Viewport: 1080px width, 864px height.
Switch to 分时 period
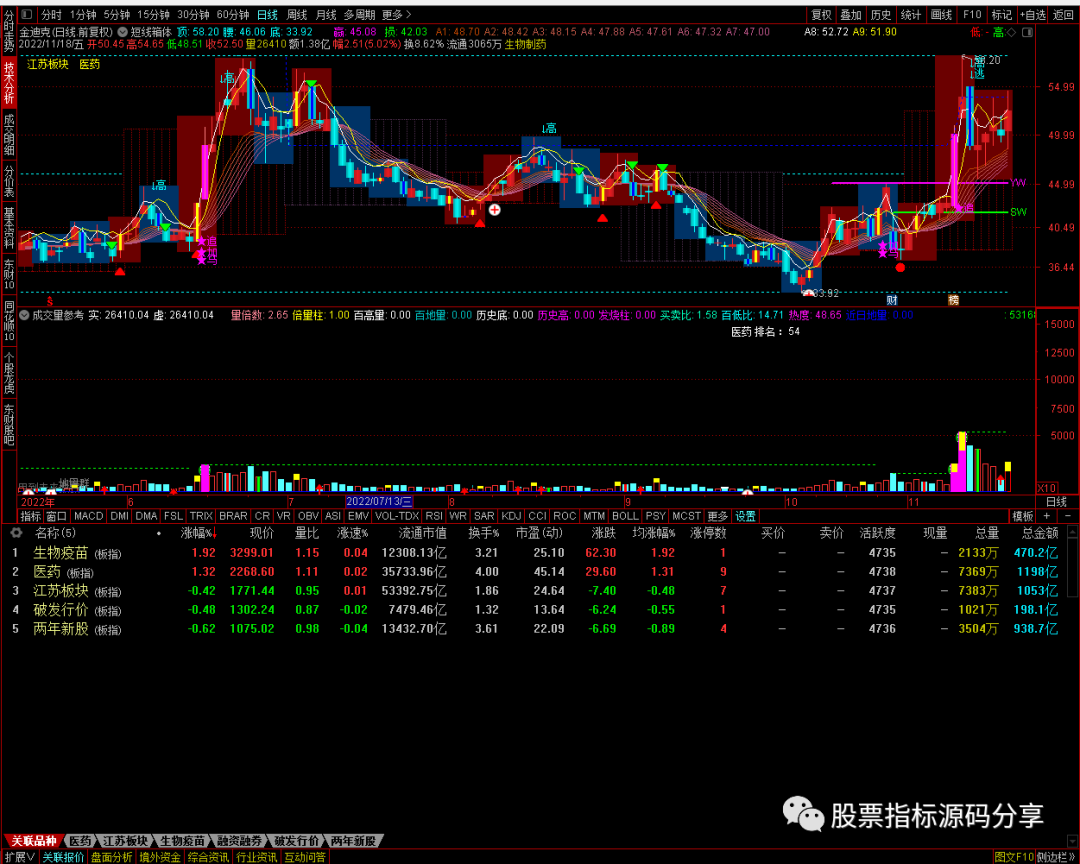click(51, 14)
